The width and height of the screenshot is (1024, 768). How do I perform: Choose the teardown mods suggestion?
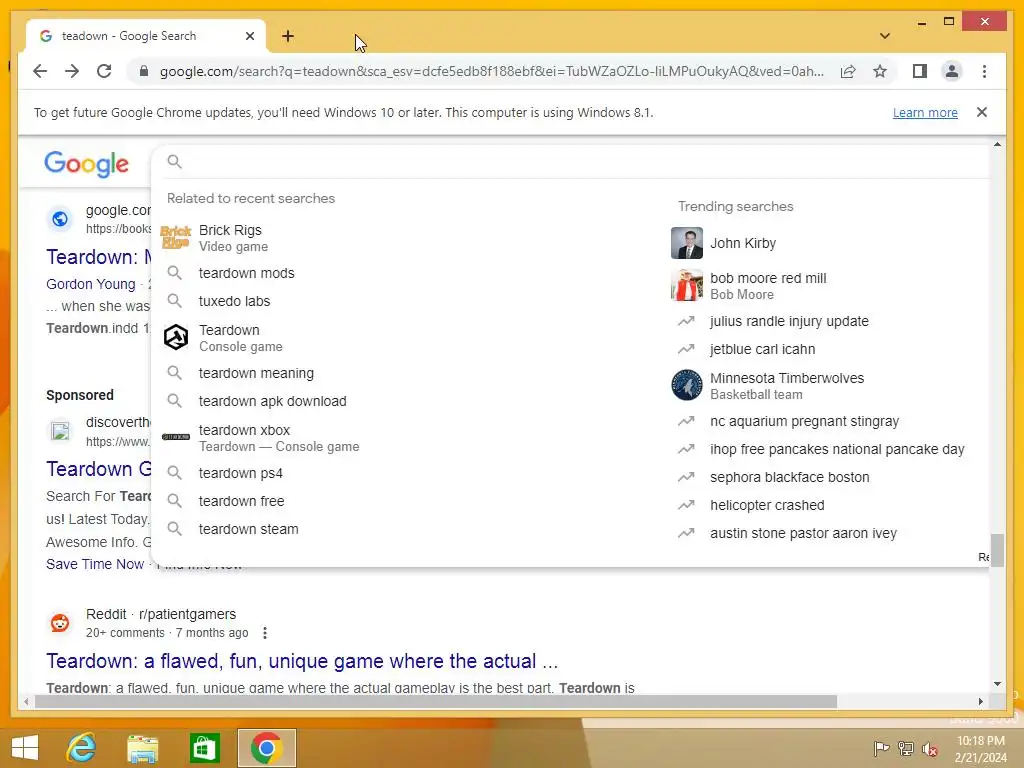pyautogui.click(x=405, y=273)
